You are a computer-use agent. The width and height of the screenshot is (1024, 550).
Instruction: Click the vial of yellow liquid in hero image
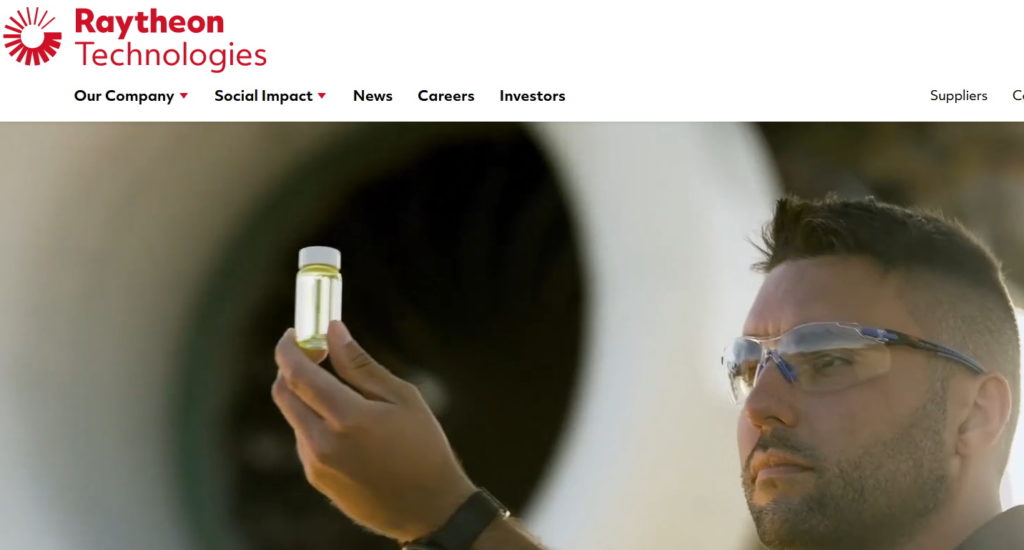coord(318,300)
